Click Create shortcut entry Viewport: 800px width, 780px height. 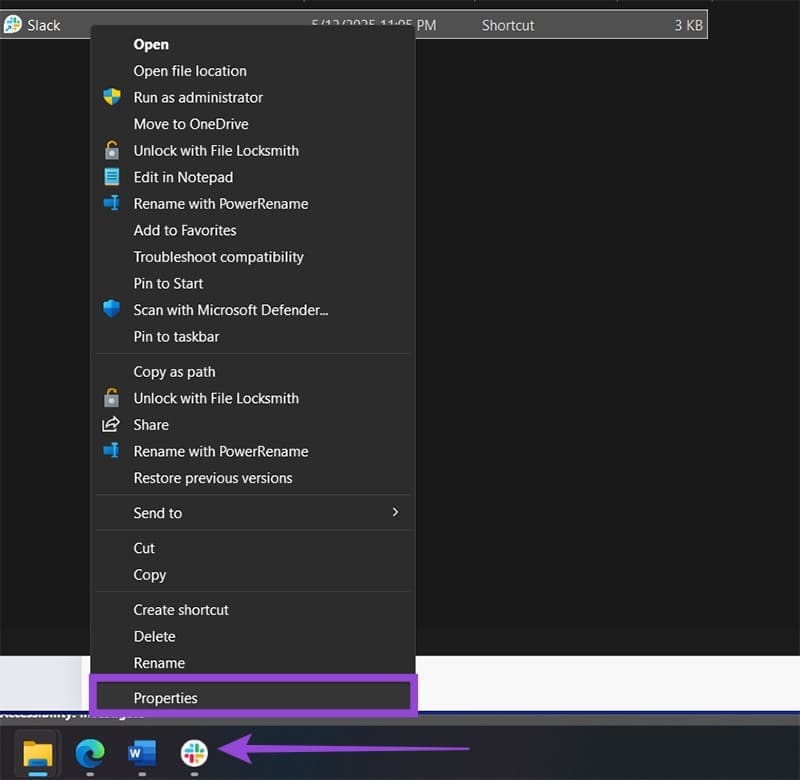(181, 610)
